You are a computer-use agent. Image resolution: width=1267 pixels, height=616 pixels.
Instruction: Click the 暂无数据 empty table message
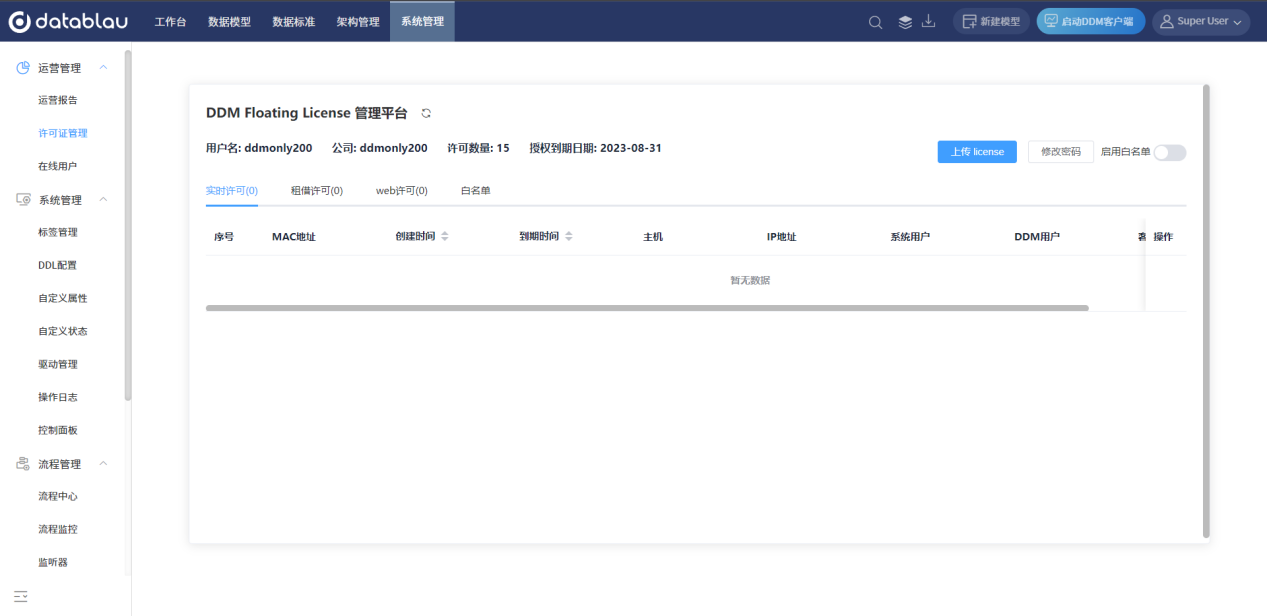750,281
